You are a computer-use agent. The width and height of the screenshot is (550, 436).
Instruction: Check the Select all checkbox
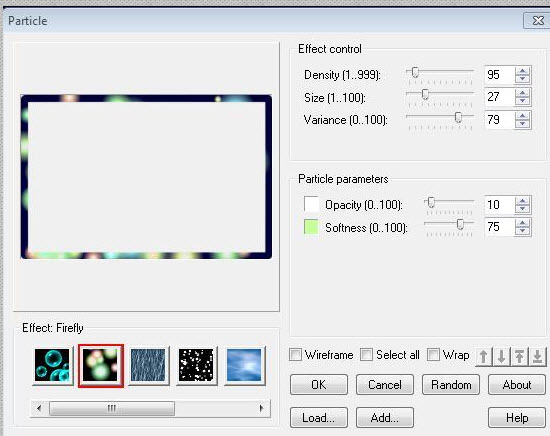click(x=367, y=355)
